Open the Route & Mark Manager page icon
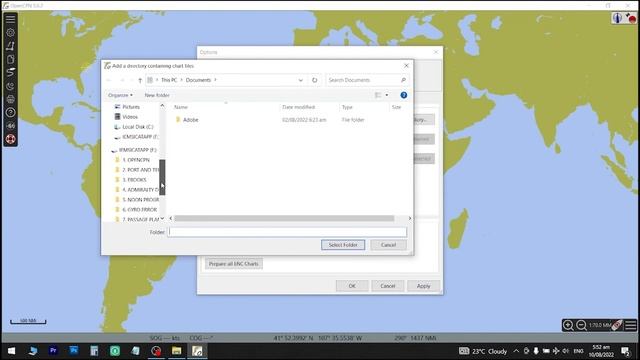Image resolution: width=640 pixels, height=360 pixels. [x=10, y=59]
